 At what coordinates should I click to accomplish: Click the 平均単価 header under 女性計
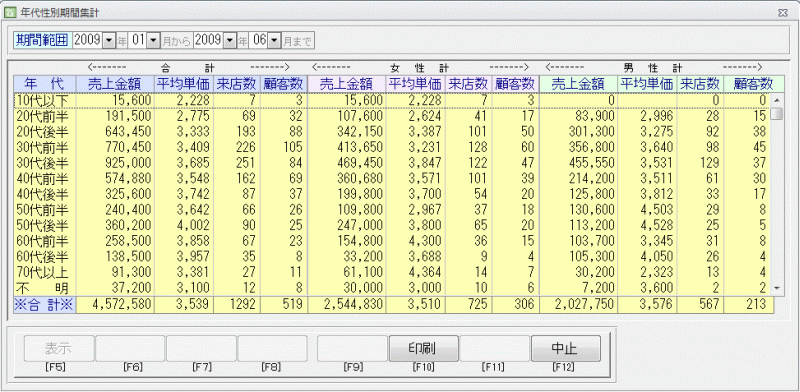coord(415,84)
